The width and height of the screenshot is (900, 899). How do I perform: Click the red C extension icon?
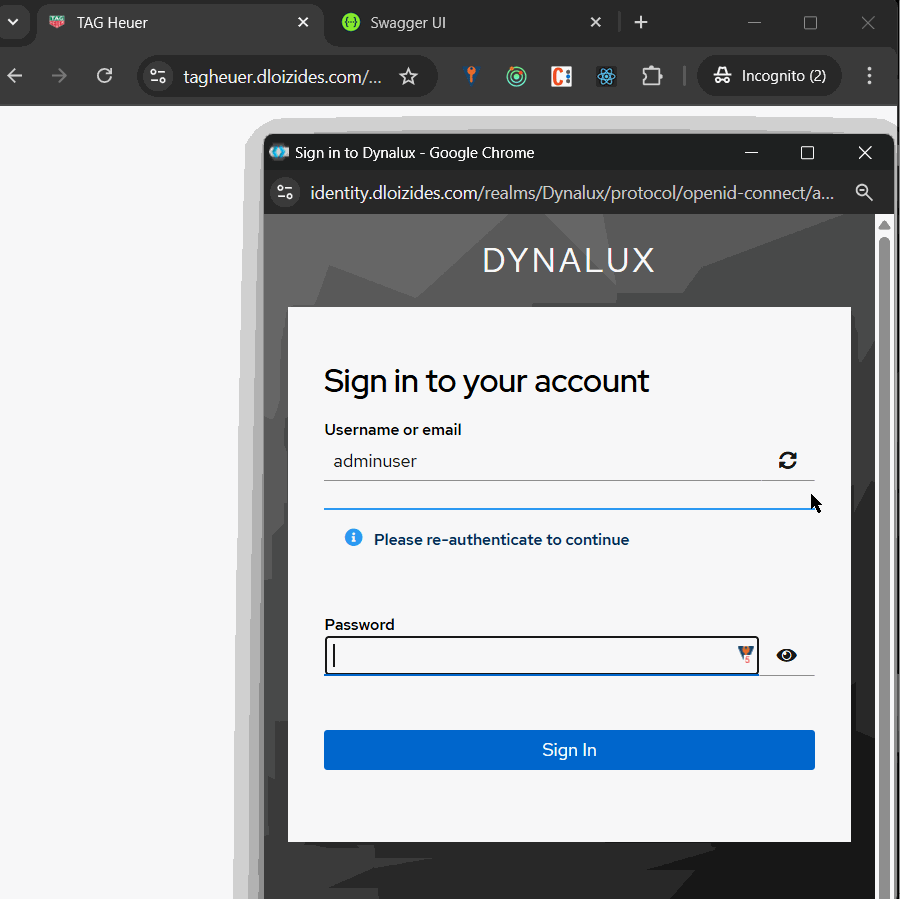(561, 77)
